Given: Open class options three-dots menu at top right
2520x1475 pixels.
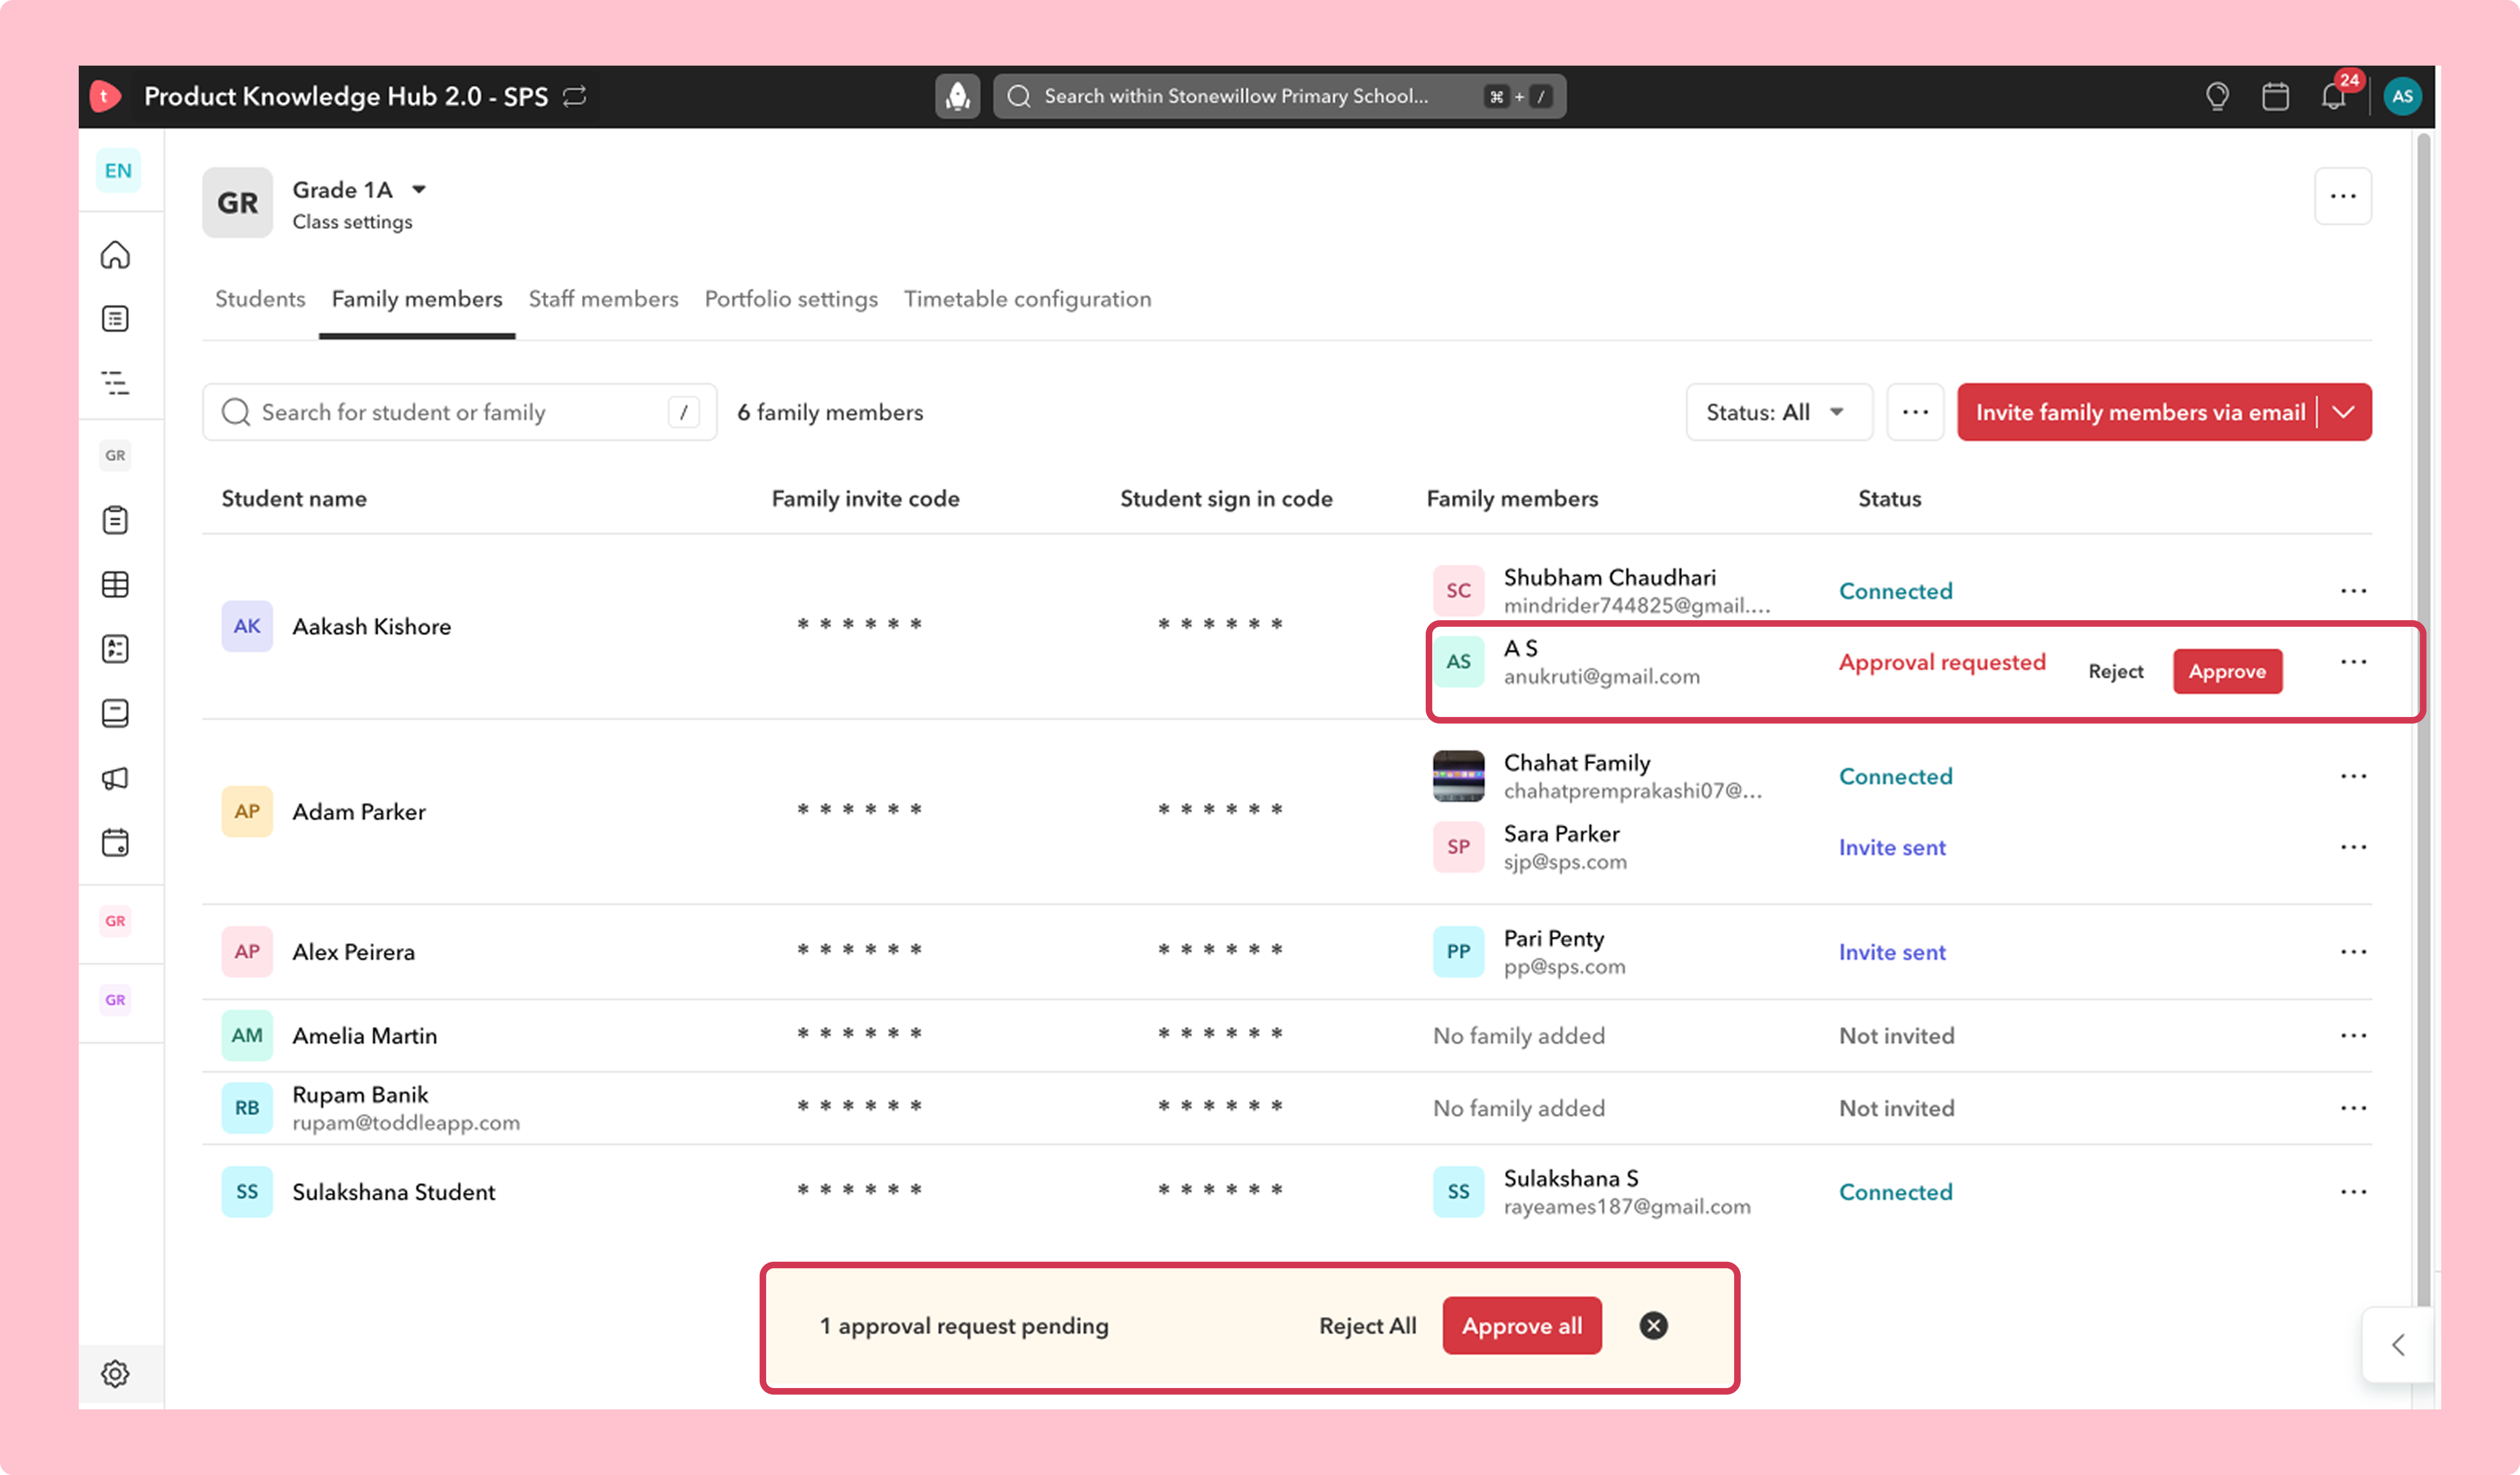Looking at the screenshot, I should 2343,196.
